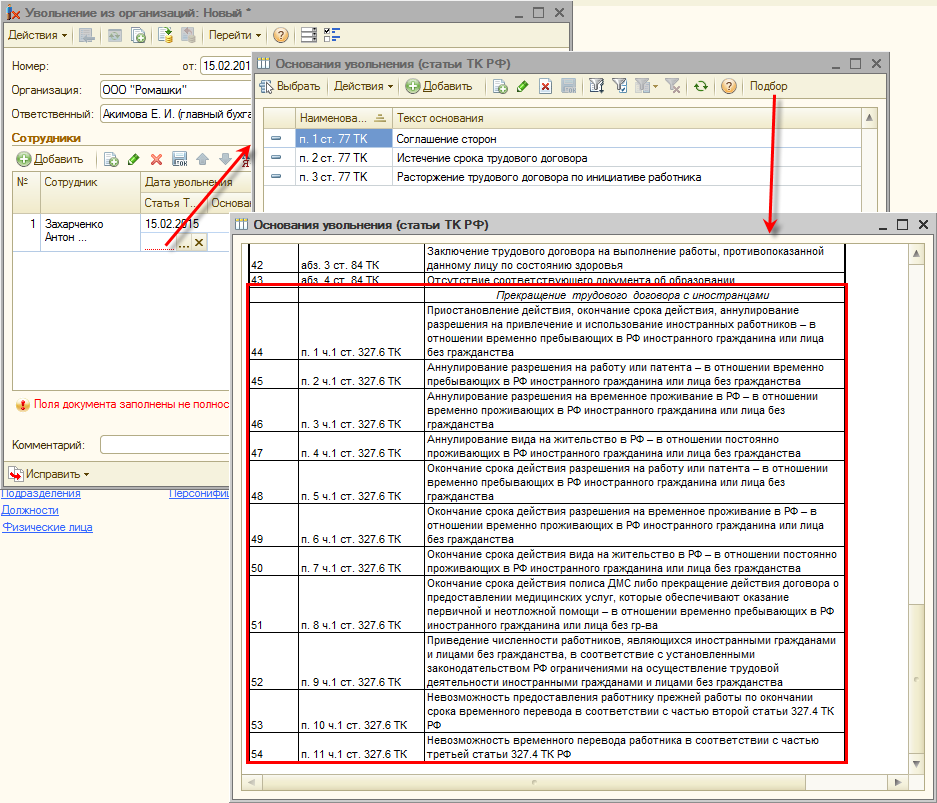The width and height of the screenshot is (937, 803).
Task: Click the move row up arrow in the Сотрудники toolbar
Action: tap(202, 159)
